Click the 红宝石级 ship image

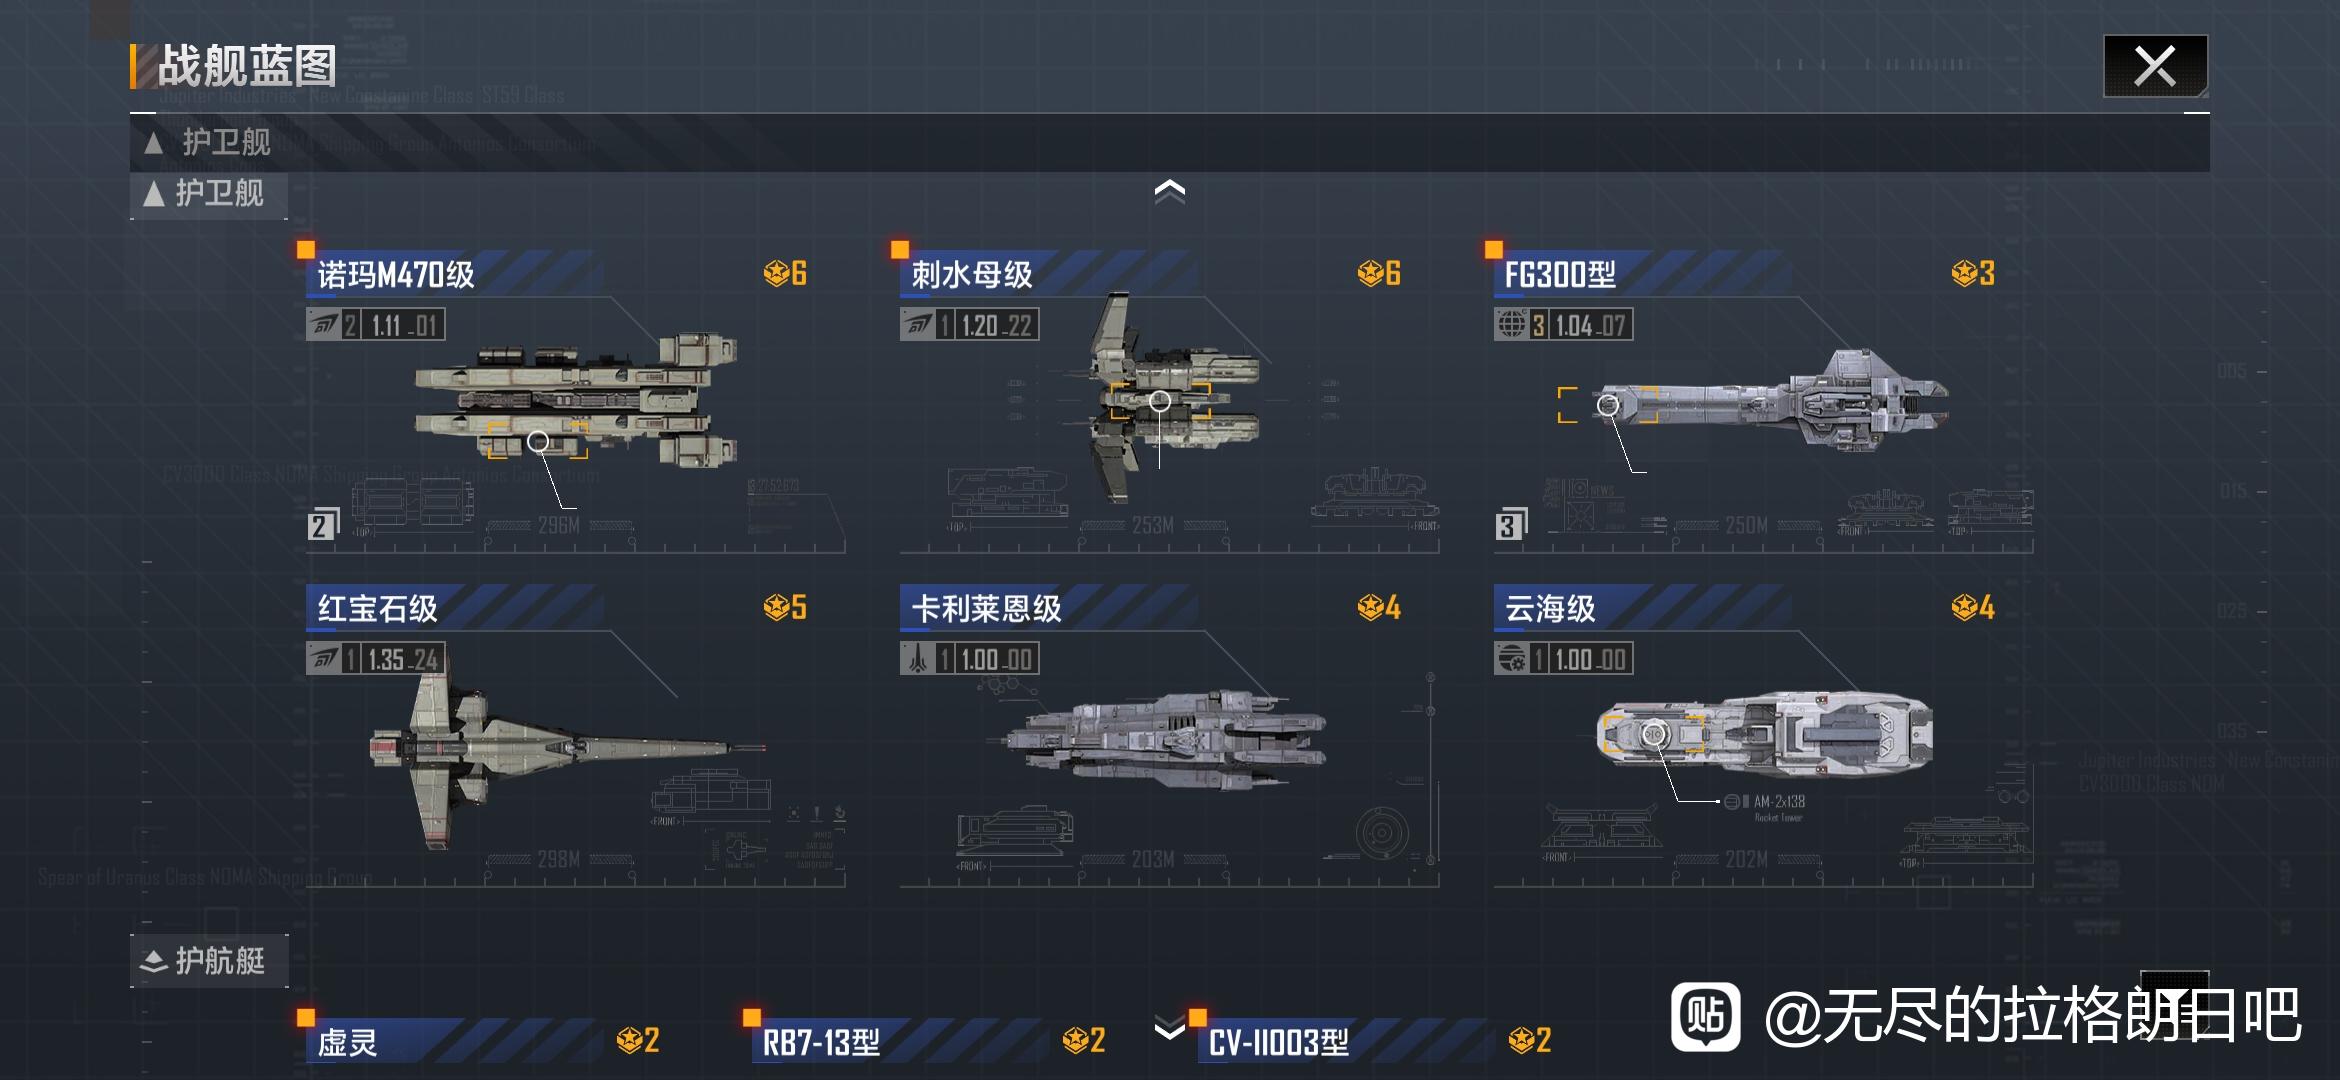click(x=565, y=748)
